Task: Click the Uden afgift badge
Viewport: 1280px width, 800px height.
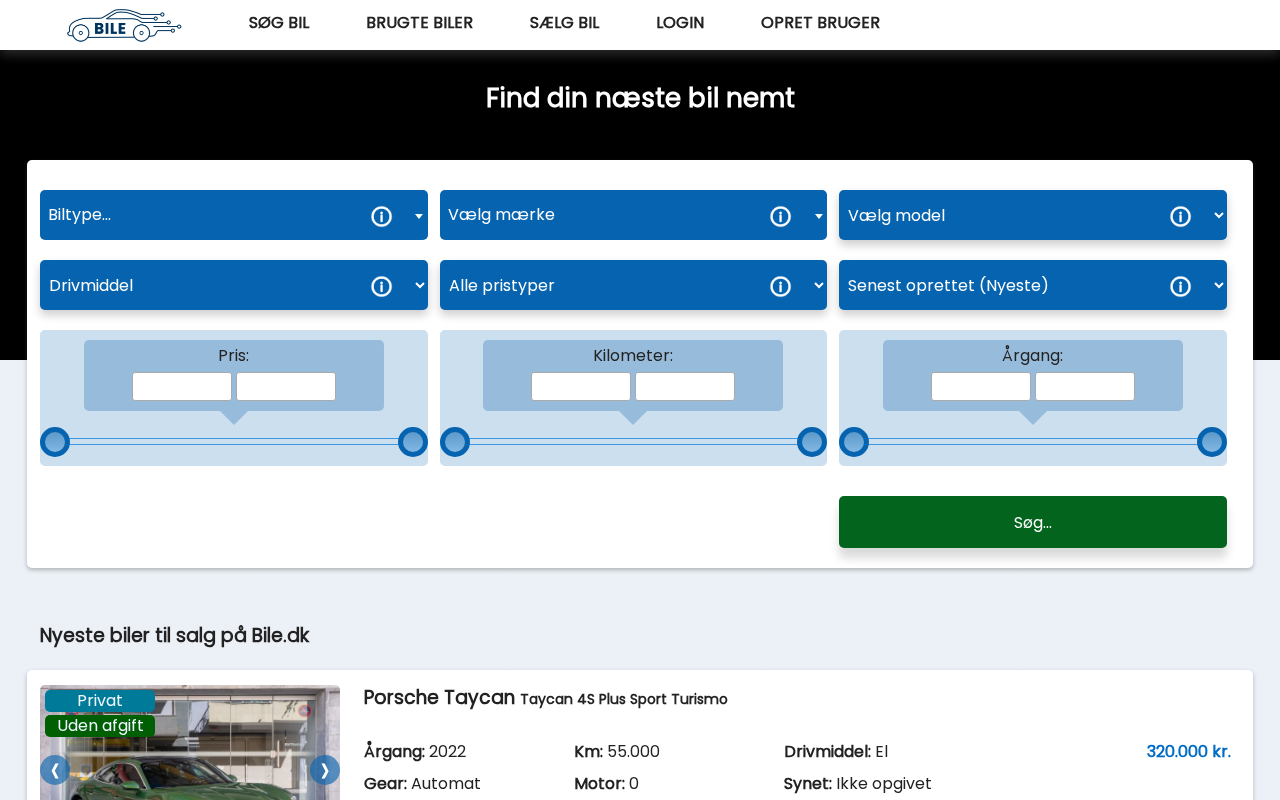Action: tap(100, 726)
